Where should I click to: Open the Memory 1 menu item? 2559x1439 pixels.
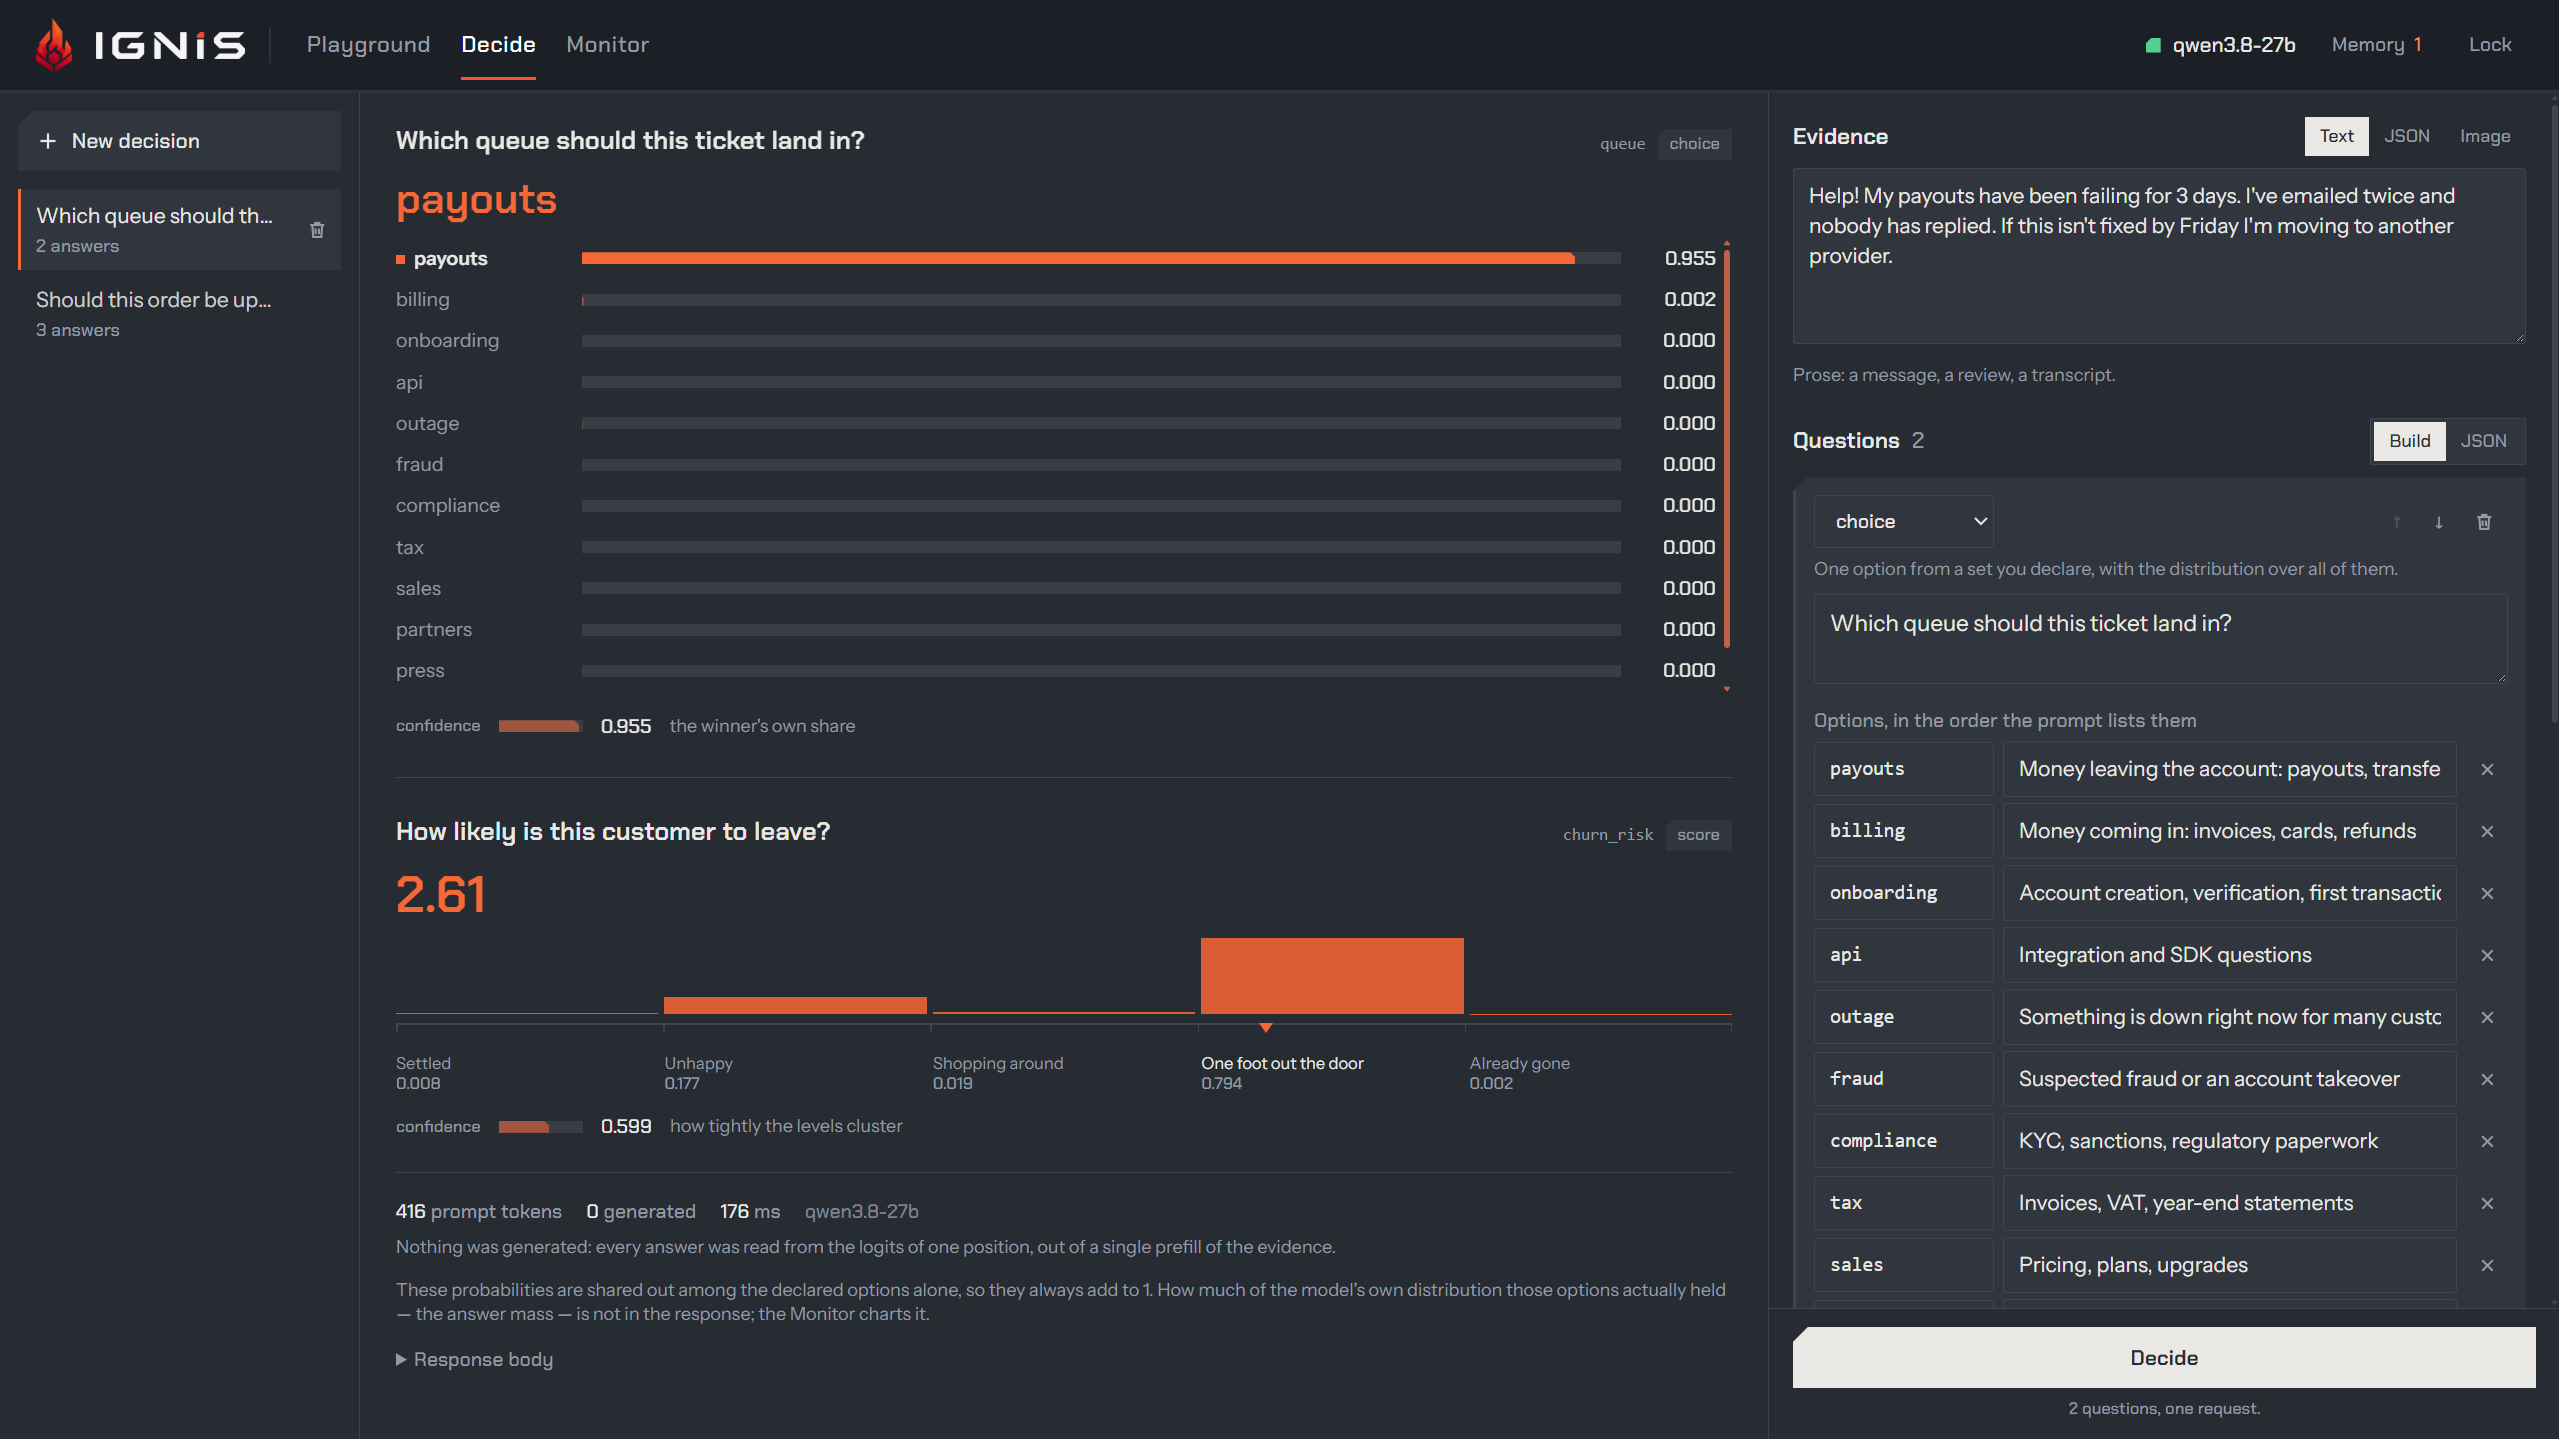tap(2377, 45)
